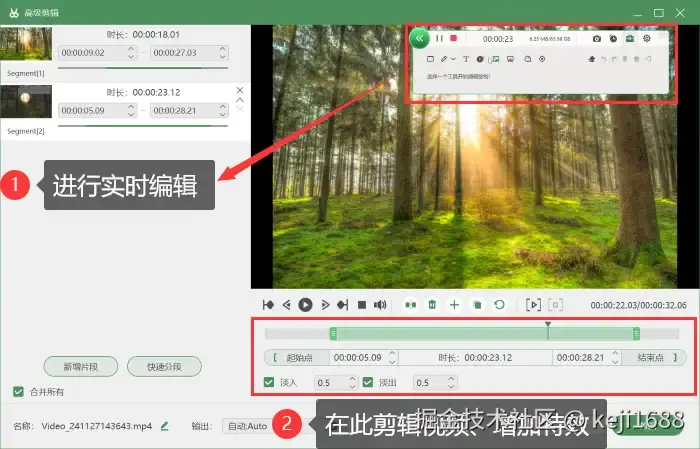Play only the selected bracketed segment
The width and height of the screenshot is (700, 449).
[533, 305]
